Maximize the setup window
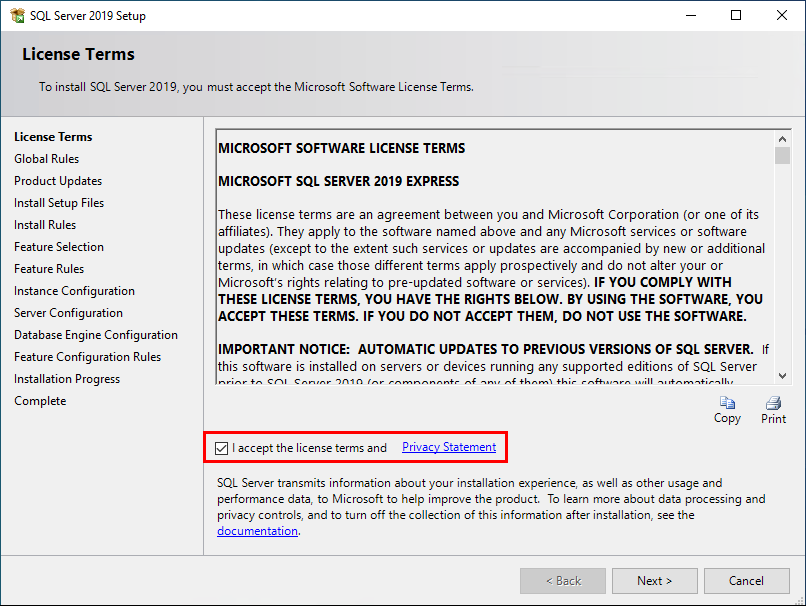 [736, 15]
